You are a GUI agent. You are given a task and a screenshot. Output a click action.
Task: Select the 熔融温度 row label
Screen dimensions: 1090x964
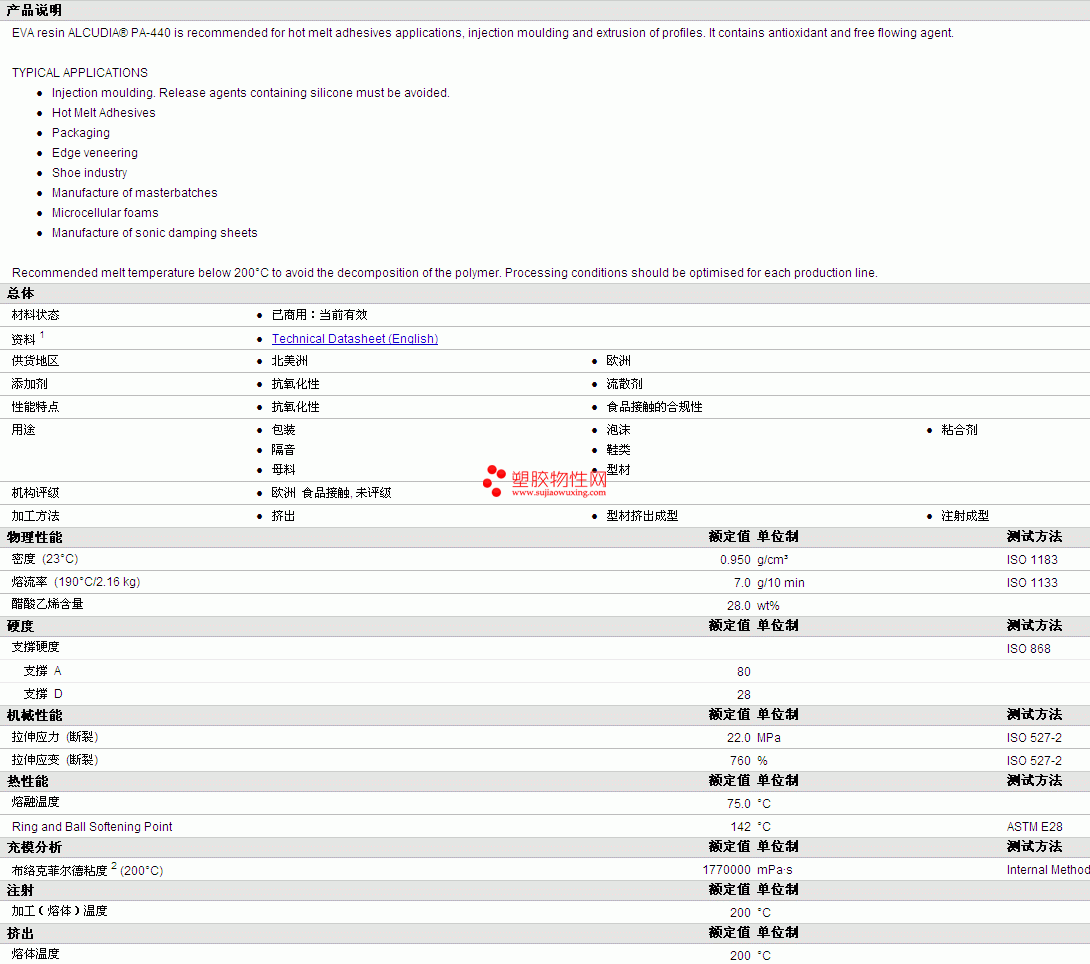coord(35,802)
